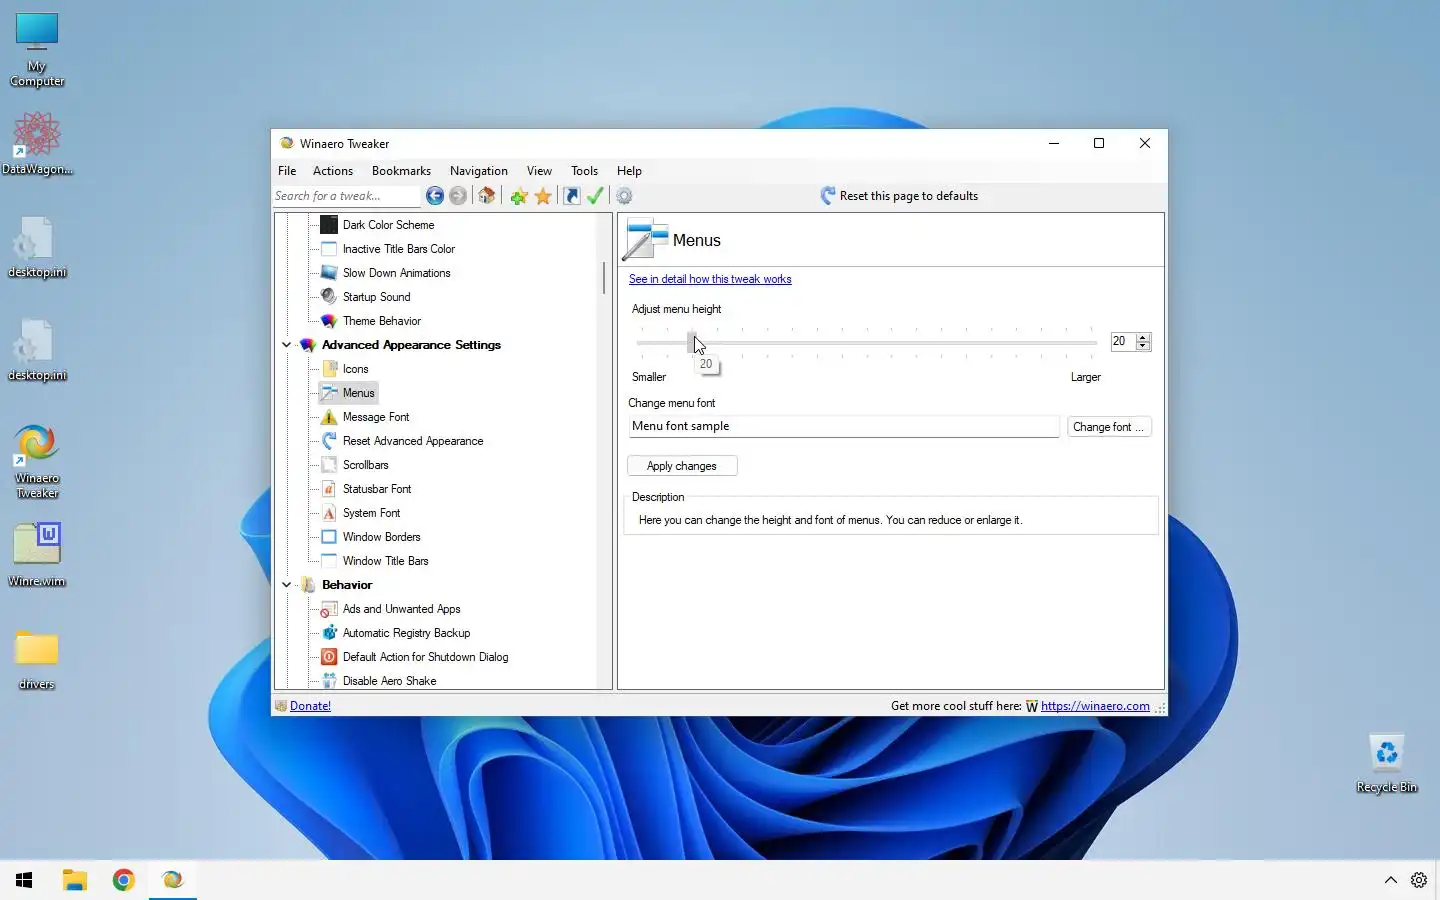This screenshot has width=1440, height=900.
Task: Click the Forward navigation arrow in the toolbar
Action: click(x=458, y=196)
